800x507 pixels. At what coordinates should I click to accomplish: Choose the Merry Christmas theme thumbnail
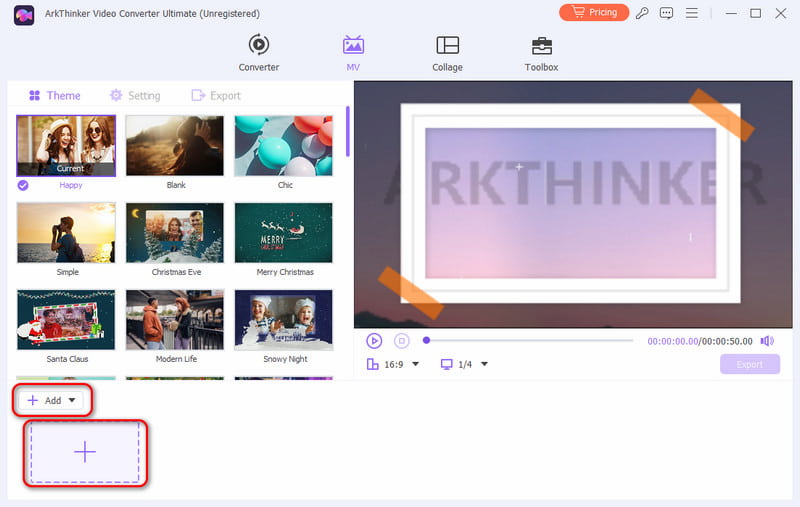(284, 233)
